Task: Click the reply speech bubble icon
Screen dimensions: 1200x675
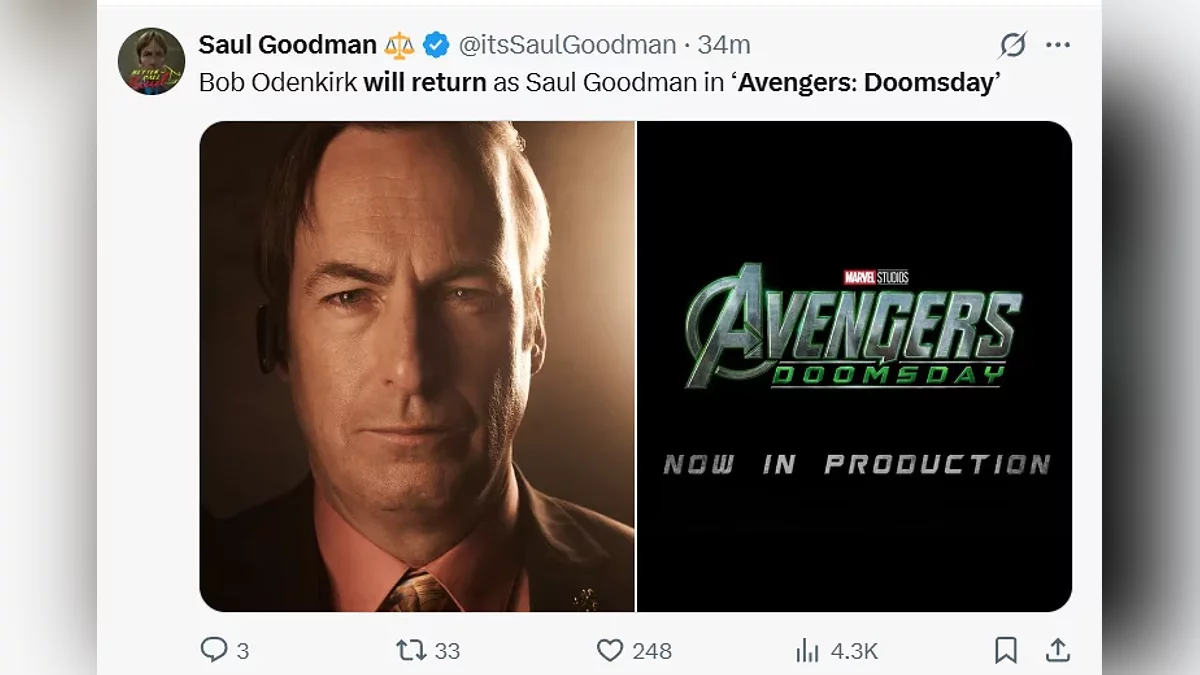Action: pos(214,650)
